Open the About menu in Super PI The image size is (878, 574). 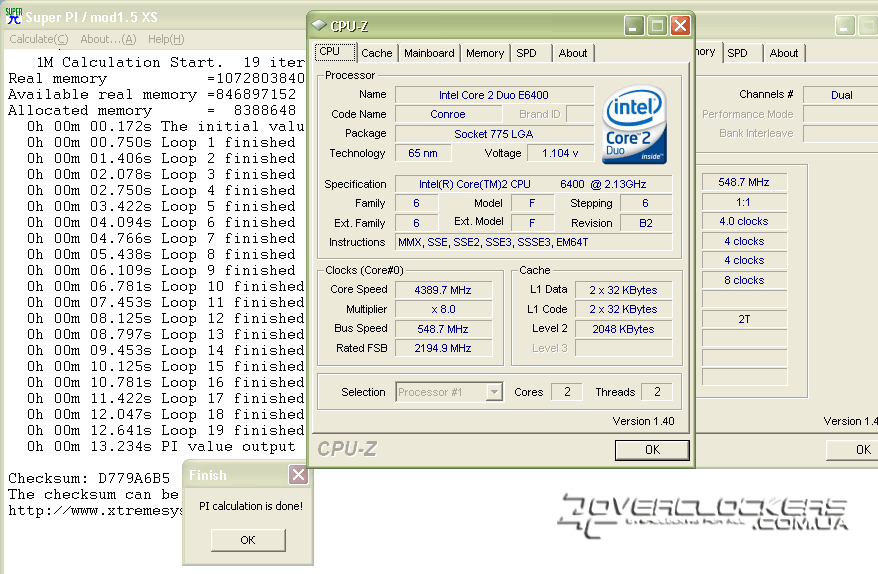(108, 39)
